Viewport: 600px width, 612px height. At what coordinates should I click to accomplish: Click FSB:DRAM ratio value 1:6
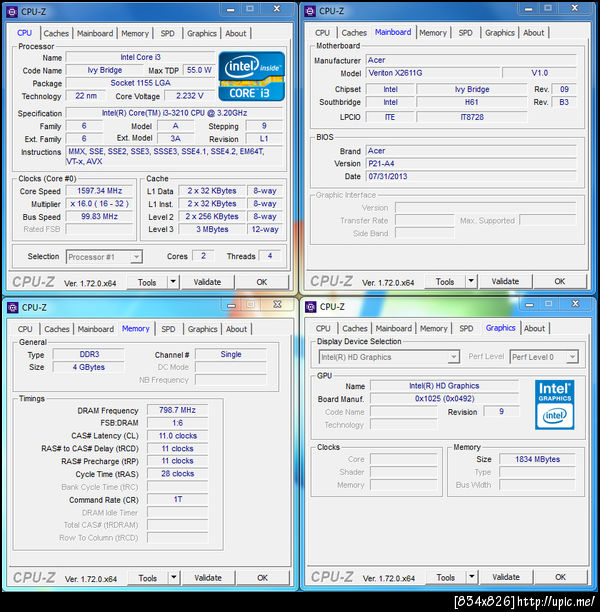pyautogui.click(x=178, y=423)
